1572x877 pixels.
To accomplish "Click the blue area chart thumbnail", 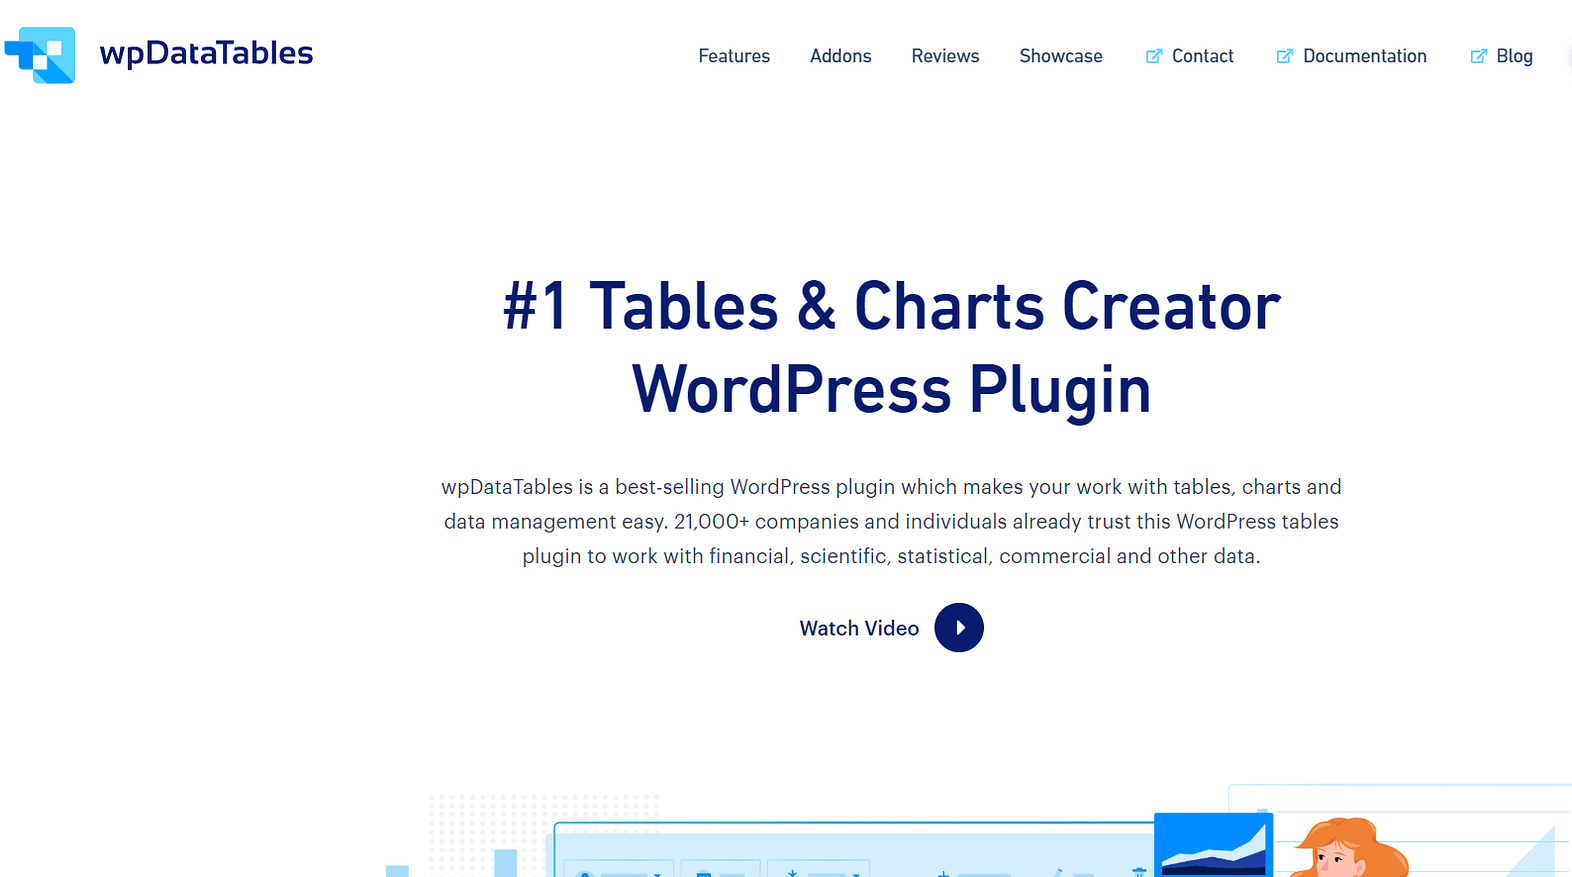I will pyautogui.click(x=1213, y=845).
